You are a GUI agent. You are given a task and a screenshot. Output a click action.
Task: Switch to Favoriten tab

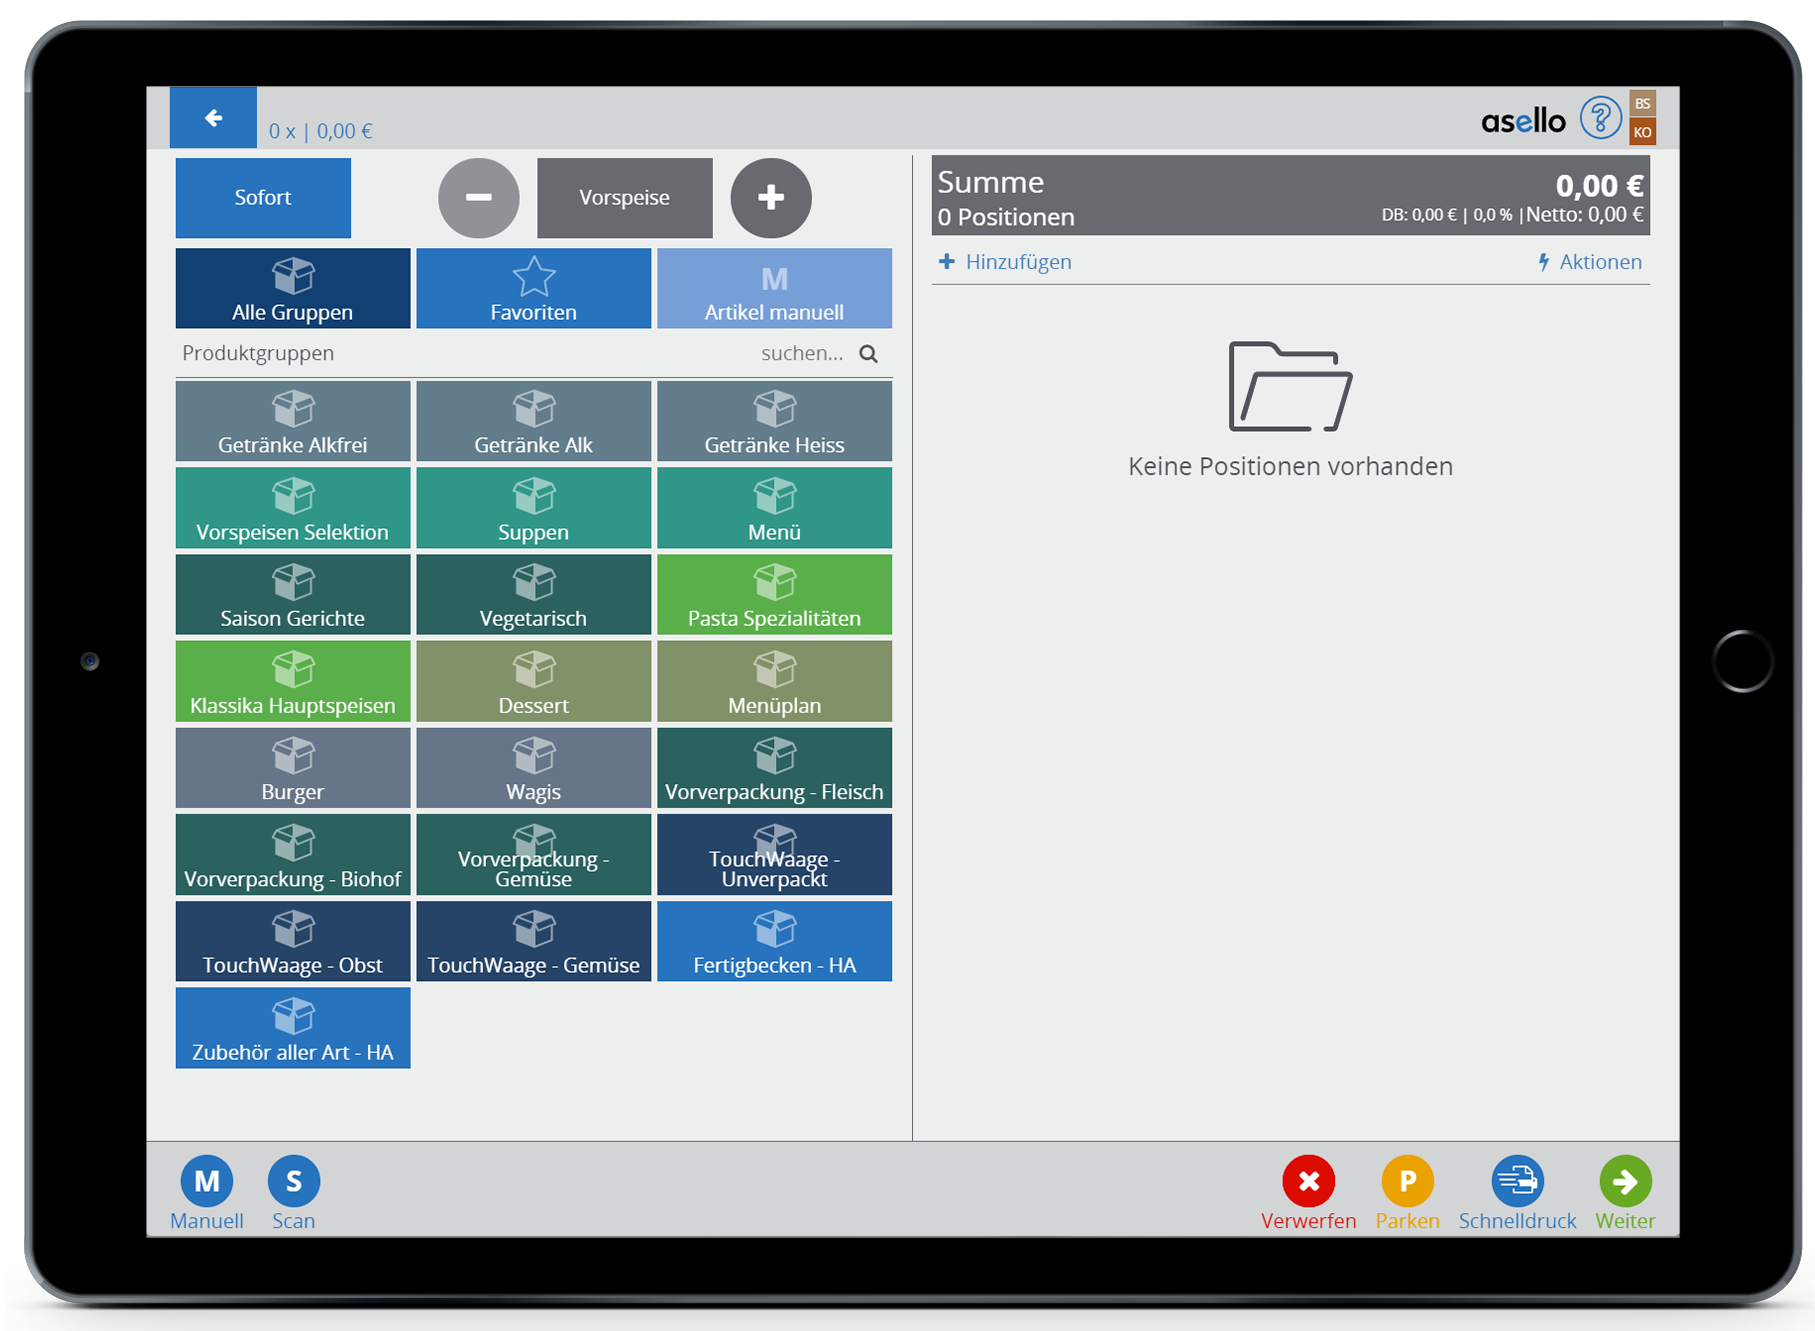pos(533,289)
